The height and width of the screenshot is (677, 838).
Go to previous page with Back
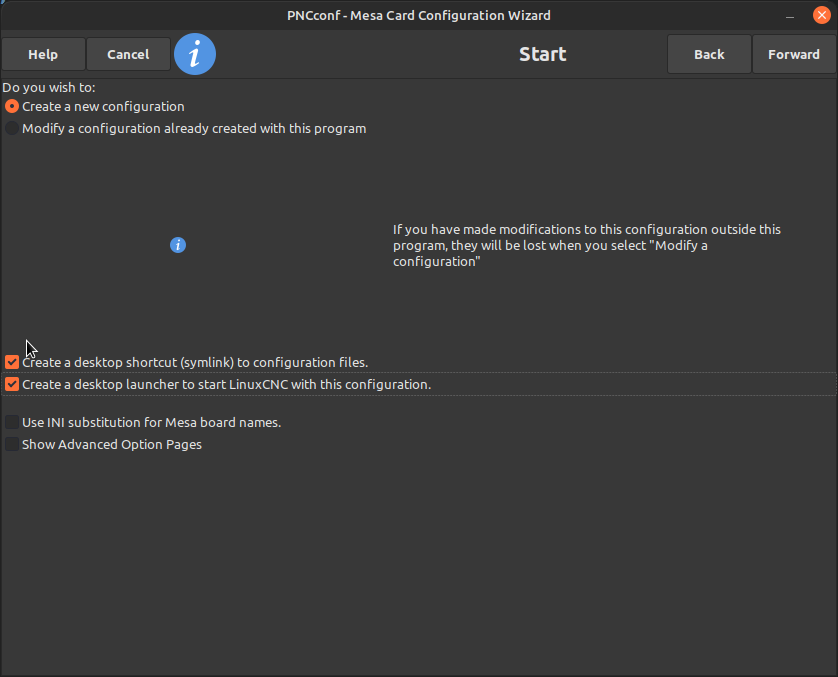click(x=709, y=55)
